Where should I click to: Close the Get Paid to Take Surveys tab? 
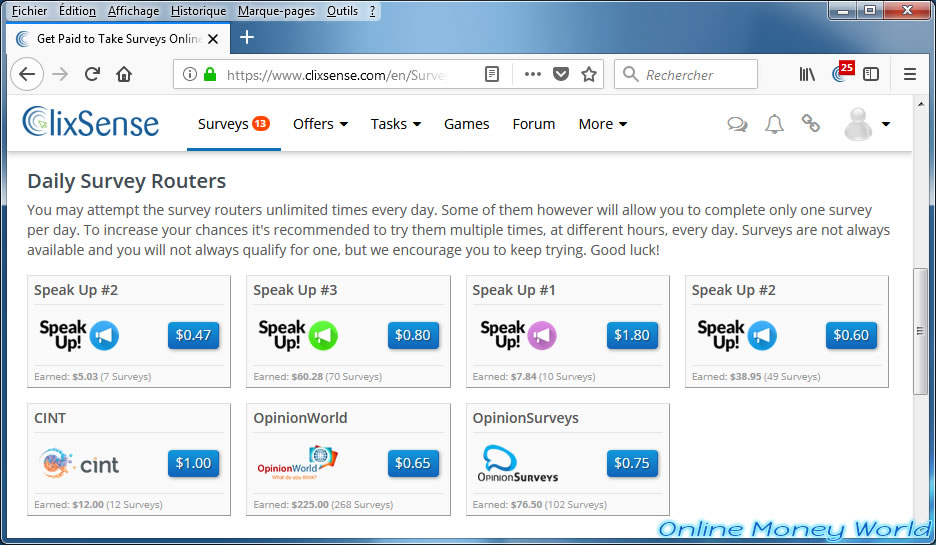click(213, 39)
